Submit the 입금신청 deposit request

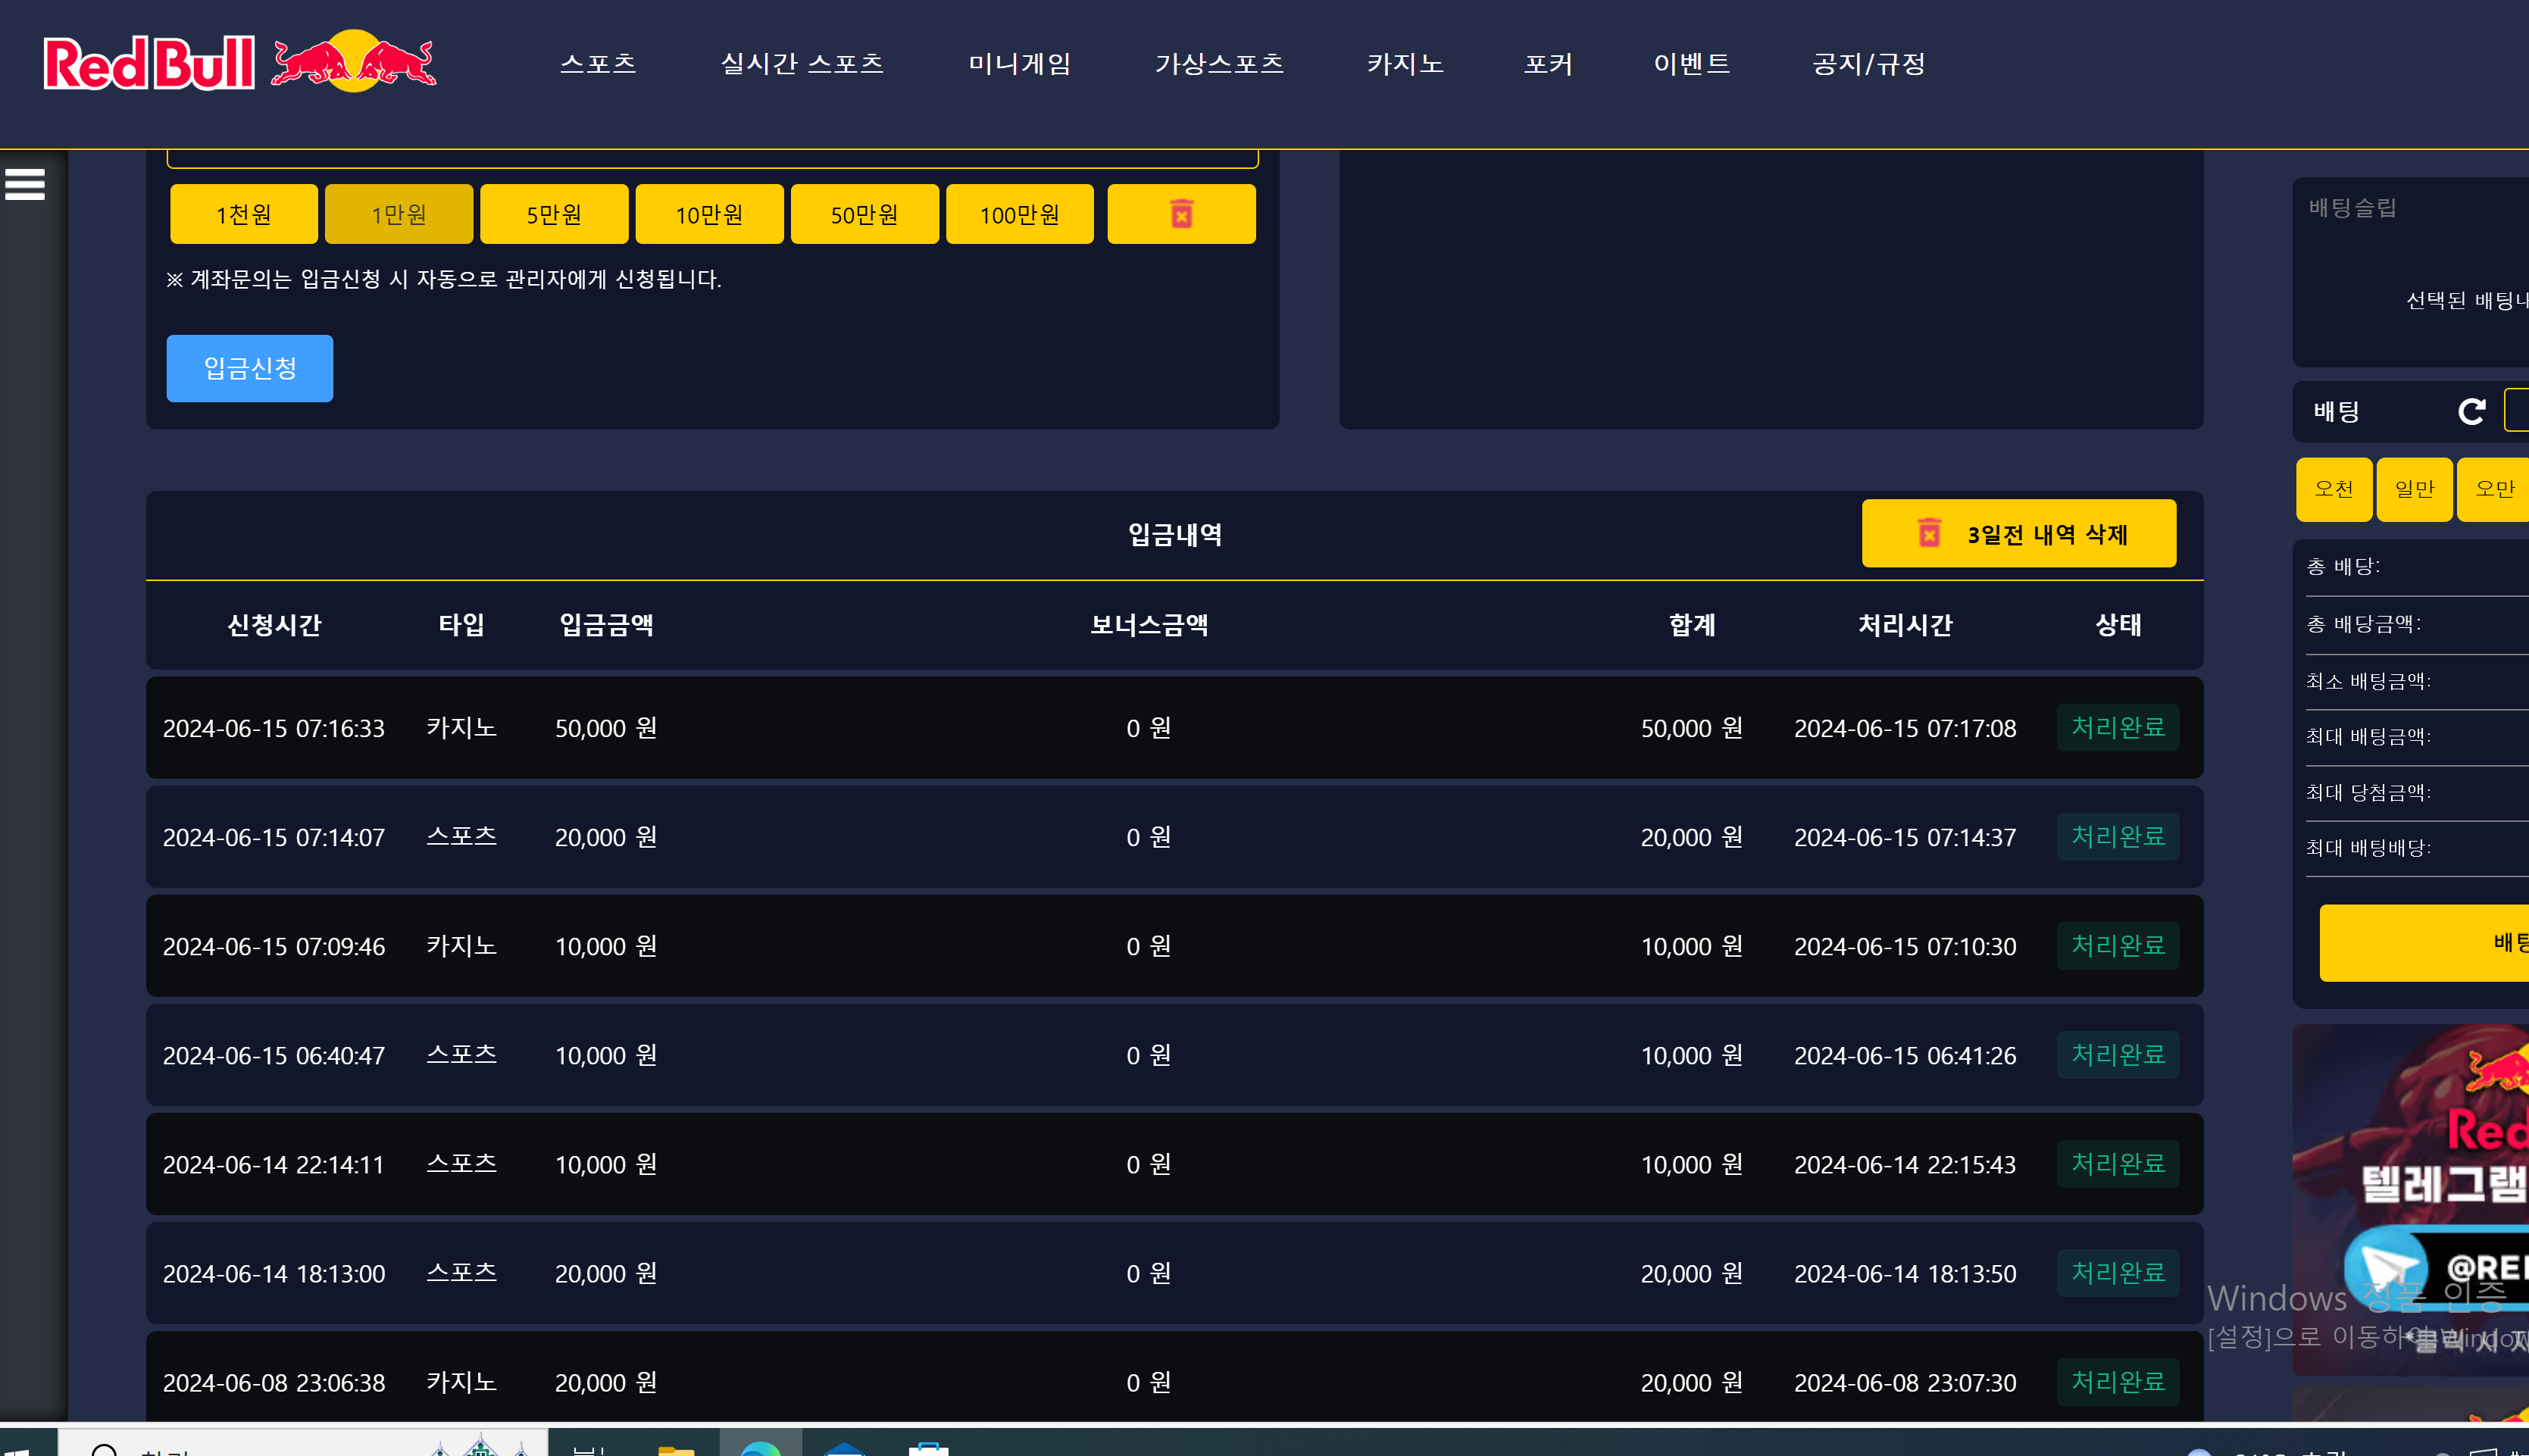tap(249, 368)
